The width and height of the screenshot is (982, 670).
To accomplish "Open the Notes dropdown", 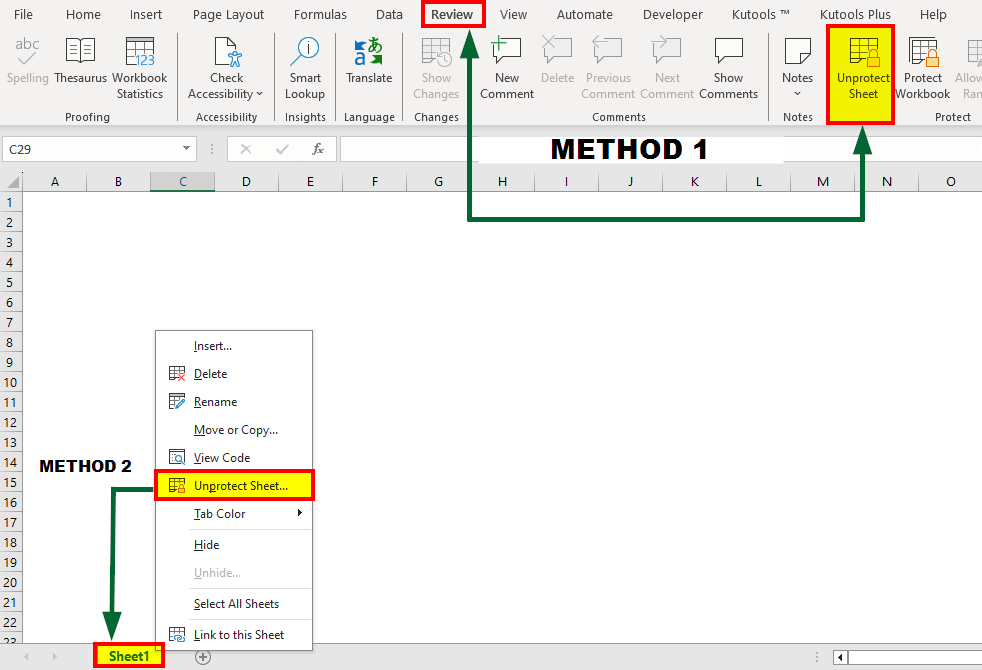I will coord(797,94).
